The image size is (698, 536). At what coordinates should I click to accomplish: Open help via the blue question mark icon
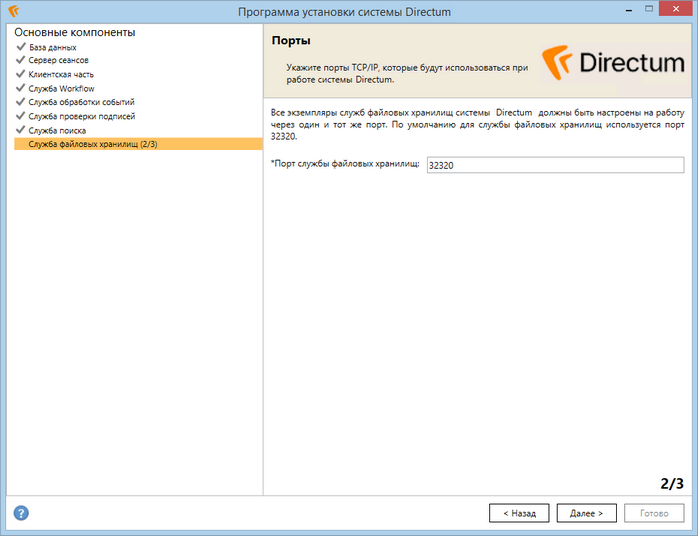pos(21,513)
